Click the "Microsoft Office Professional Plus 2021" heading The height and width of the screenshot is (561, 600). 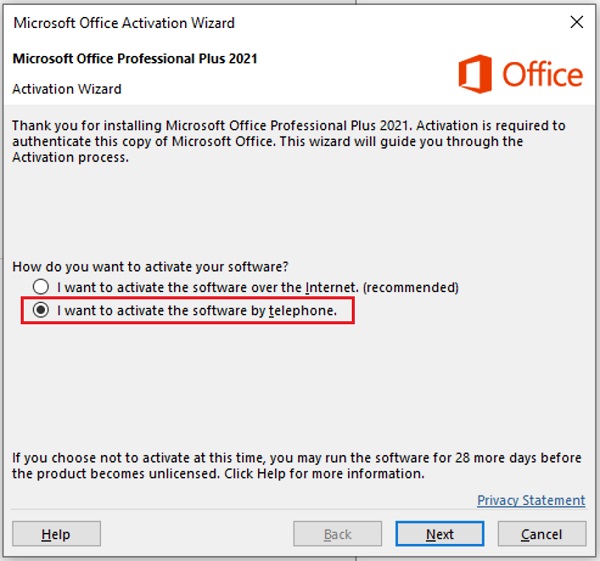[135, 59]
